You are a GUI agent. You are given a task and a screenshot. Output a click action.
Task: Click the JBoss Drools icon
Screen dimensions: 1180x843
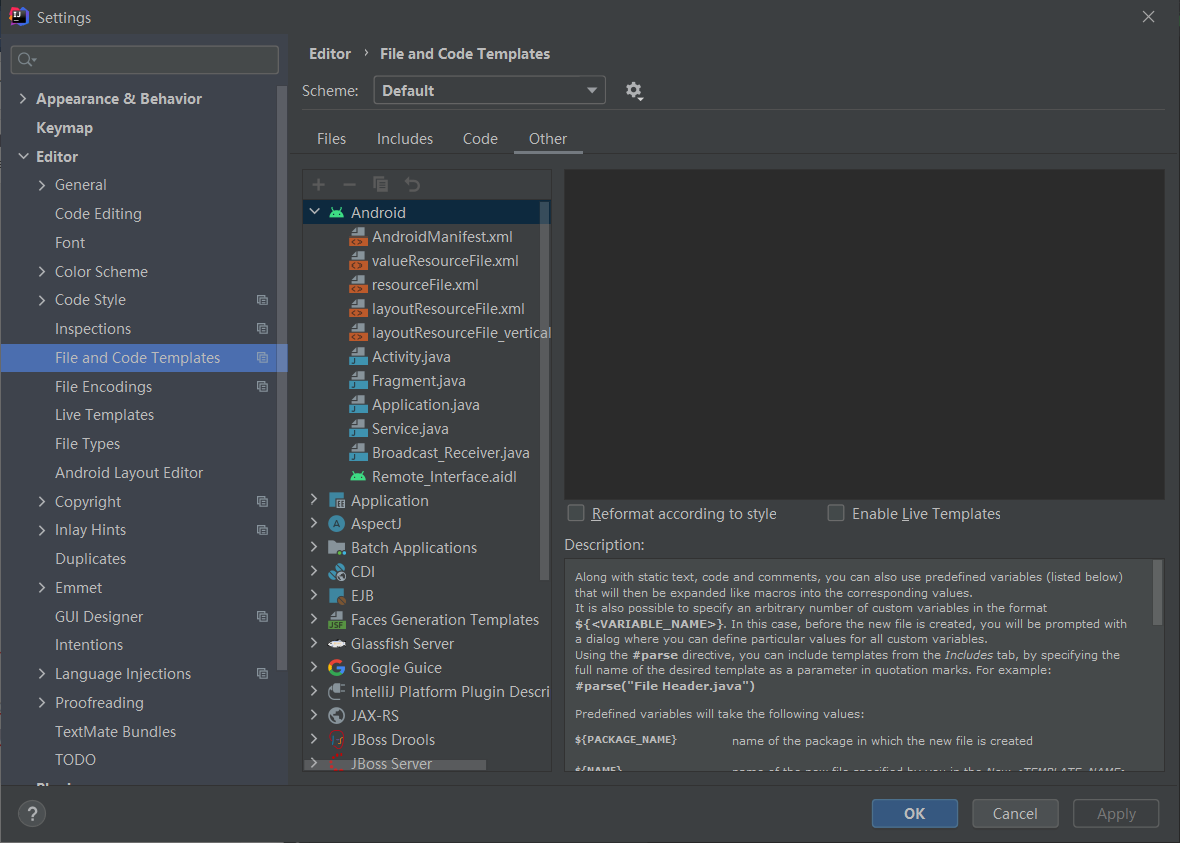[x=336, y=740]
